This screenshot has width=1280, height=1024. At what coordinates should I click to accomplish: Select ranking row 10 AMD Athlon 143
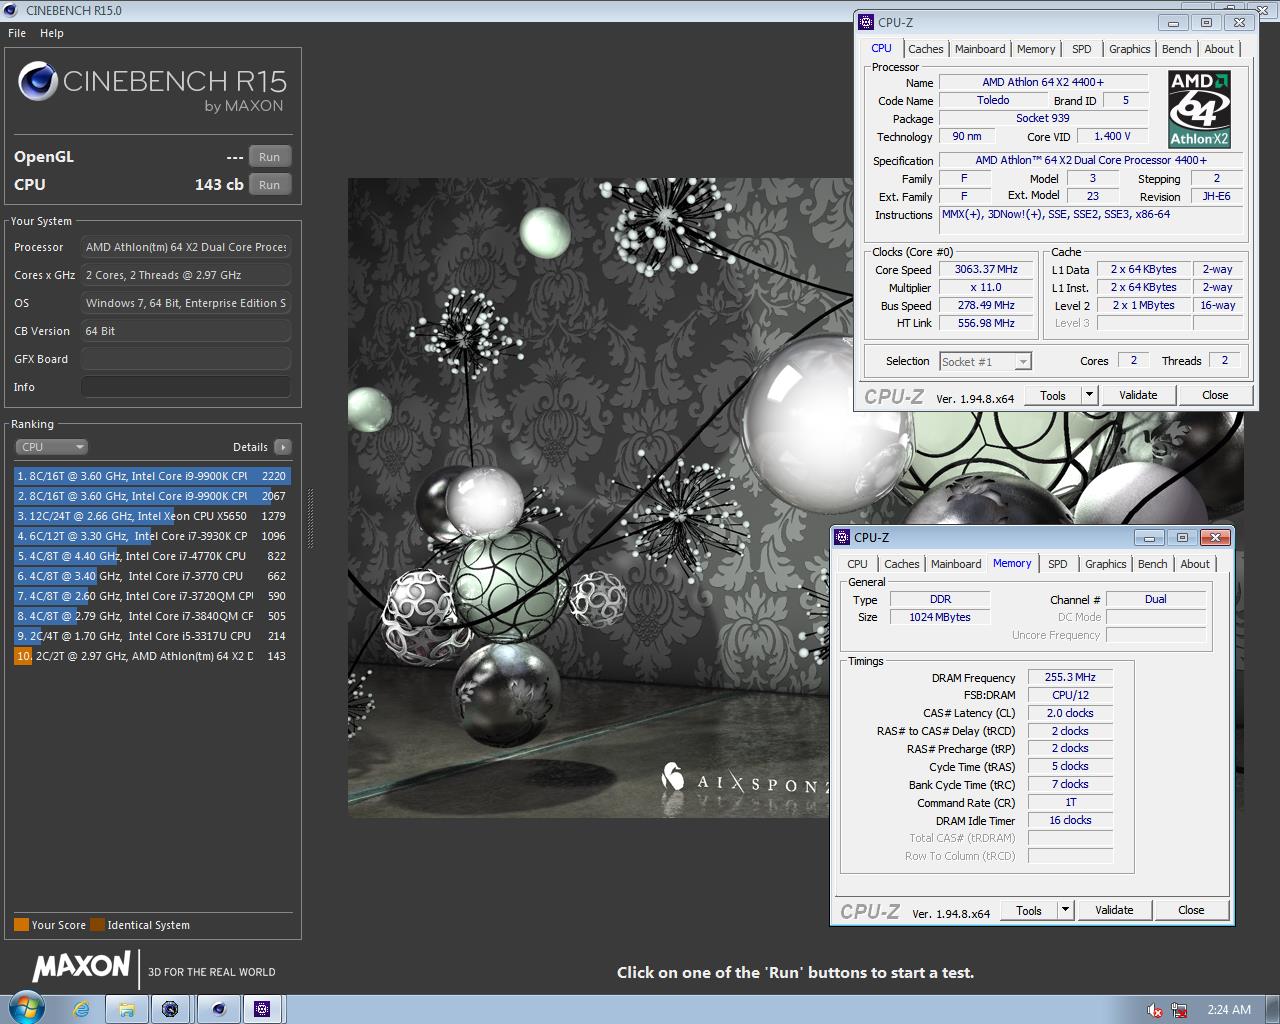click(152, 656)
